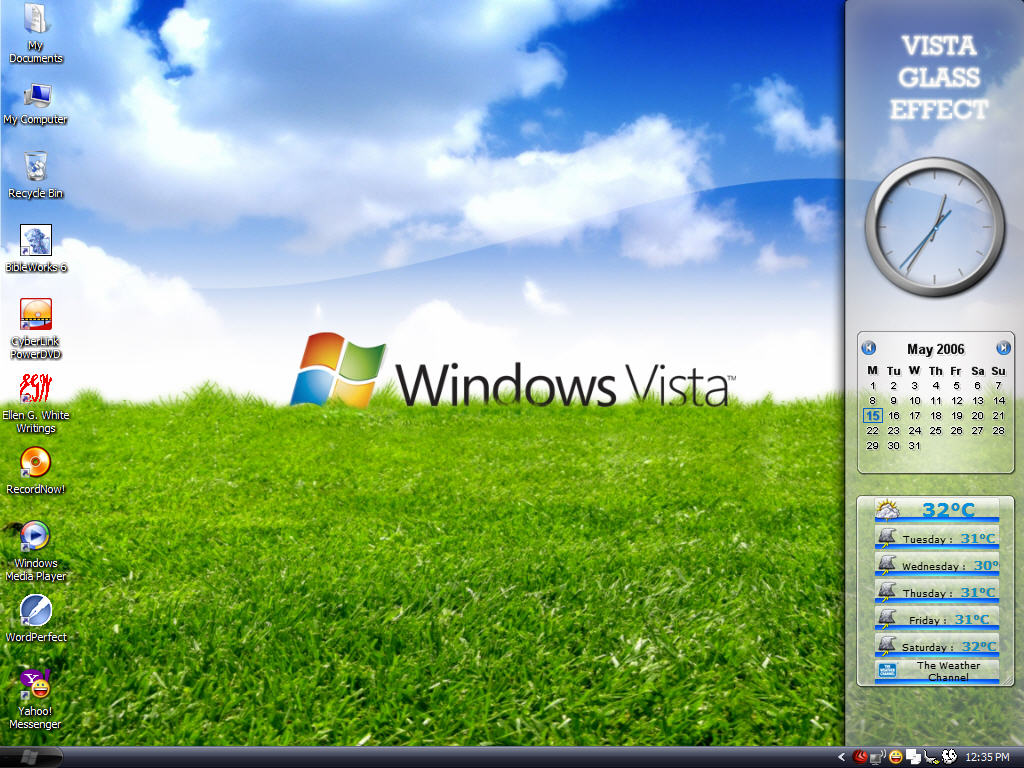
Task: Select day 1 in the calendar
Action: click(872, 385)
